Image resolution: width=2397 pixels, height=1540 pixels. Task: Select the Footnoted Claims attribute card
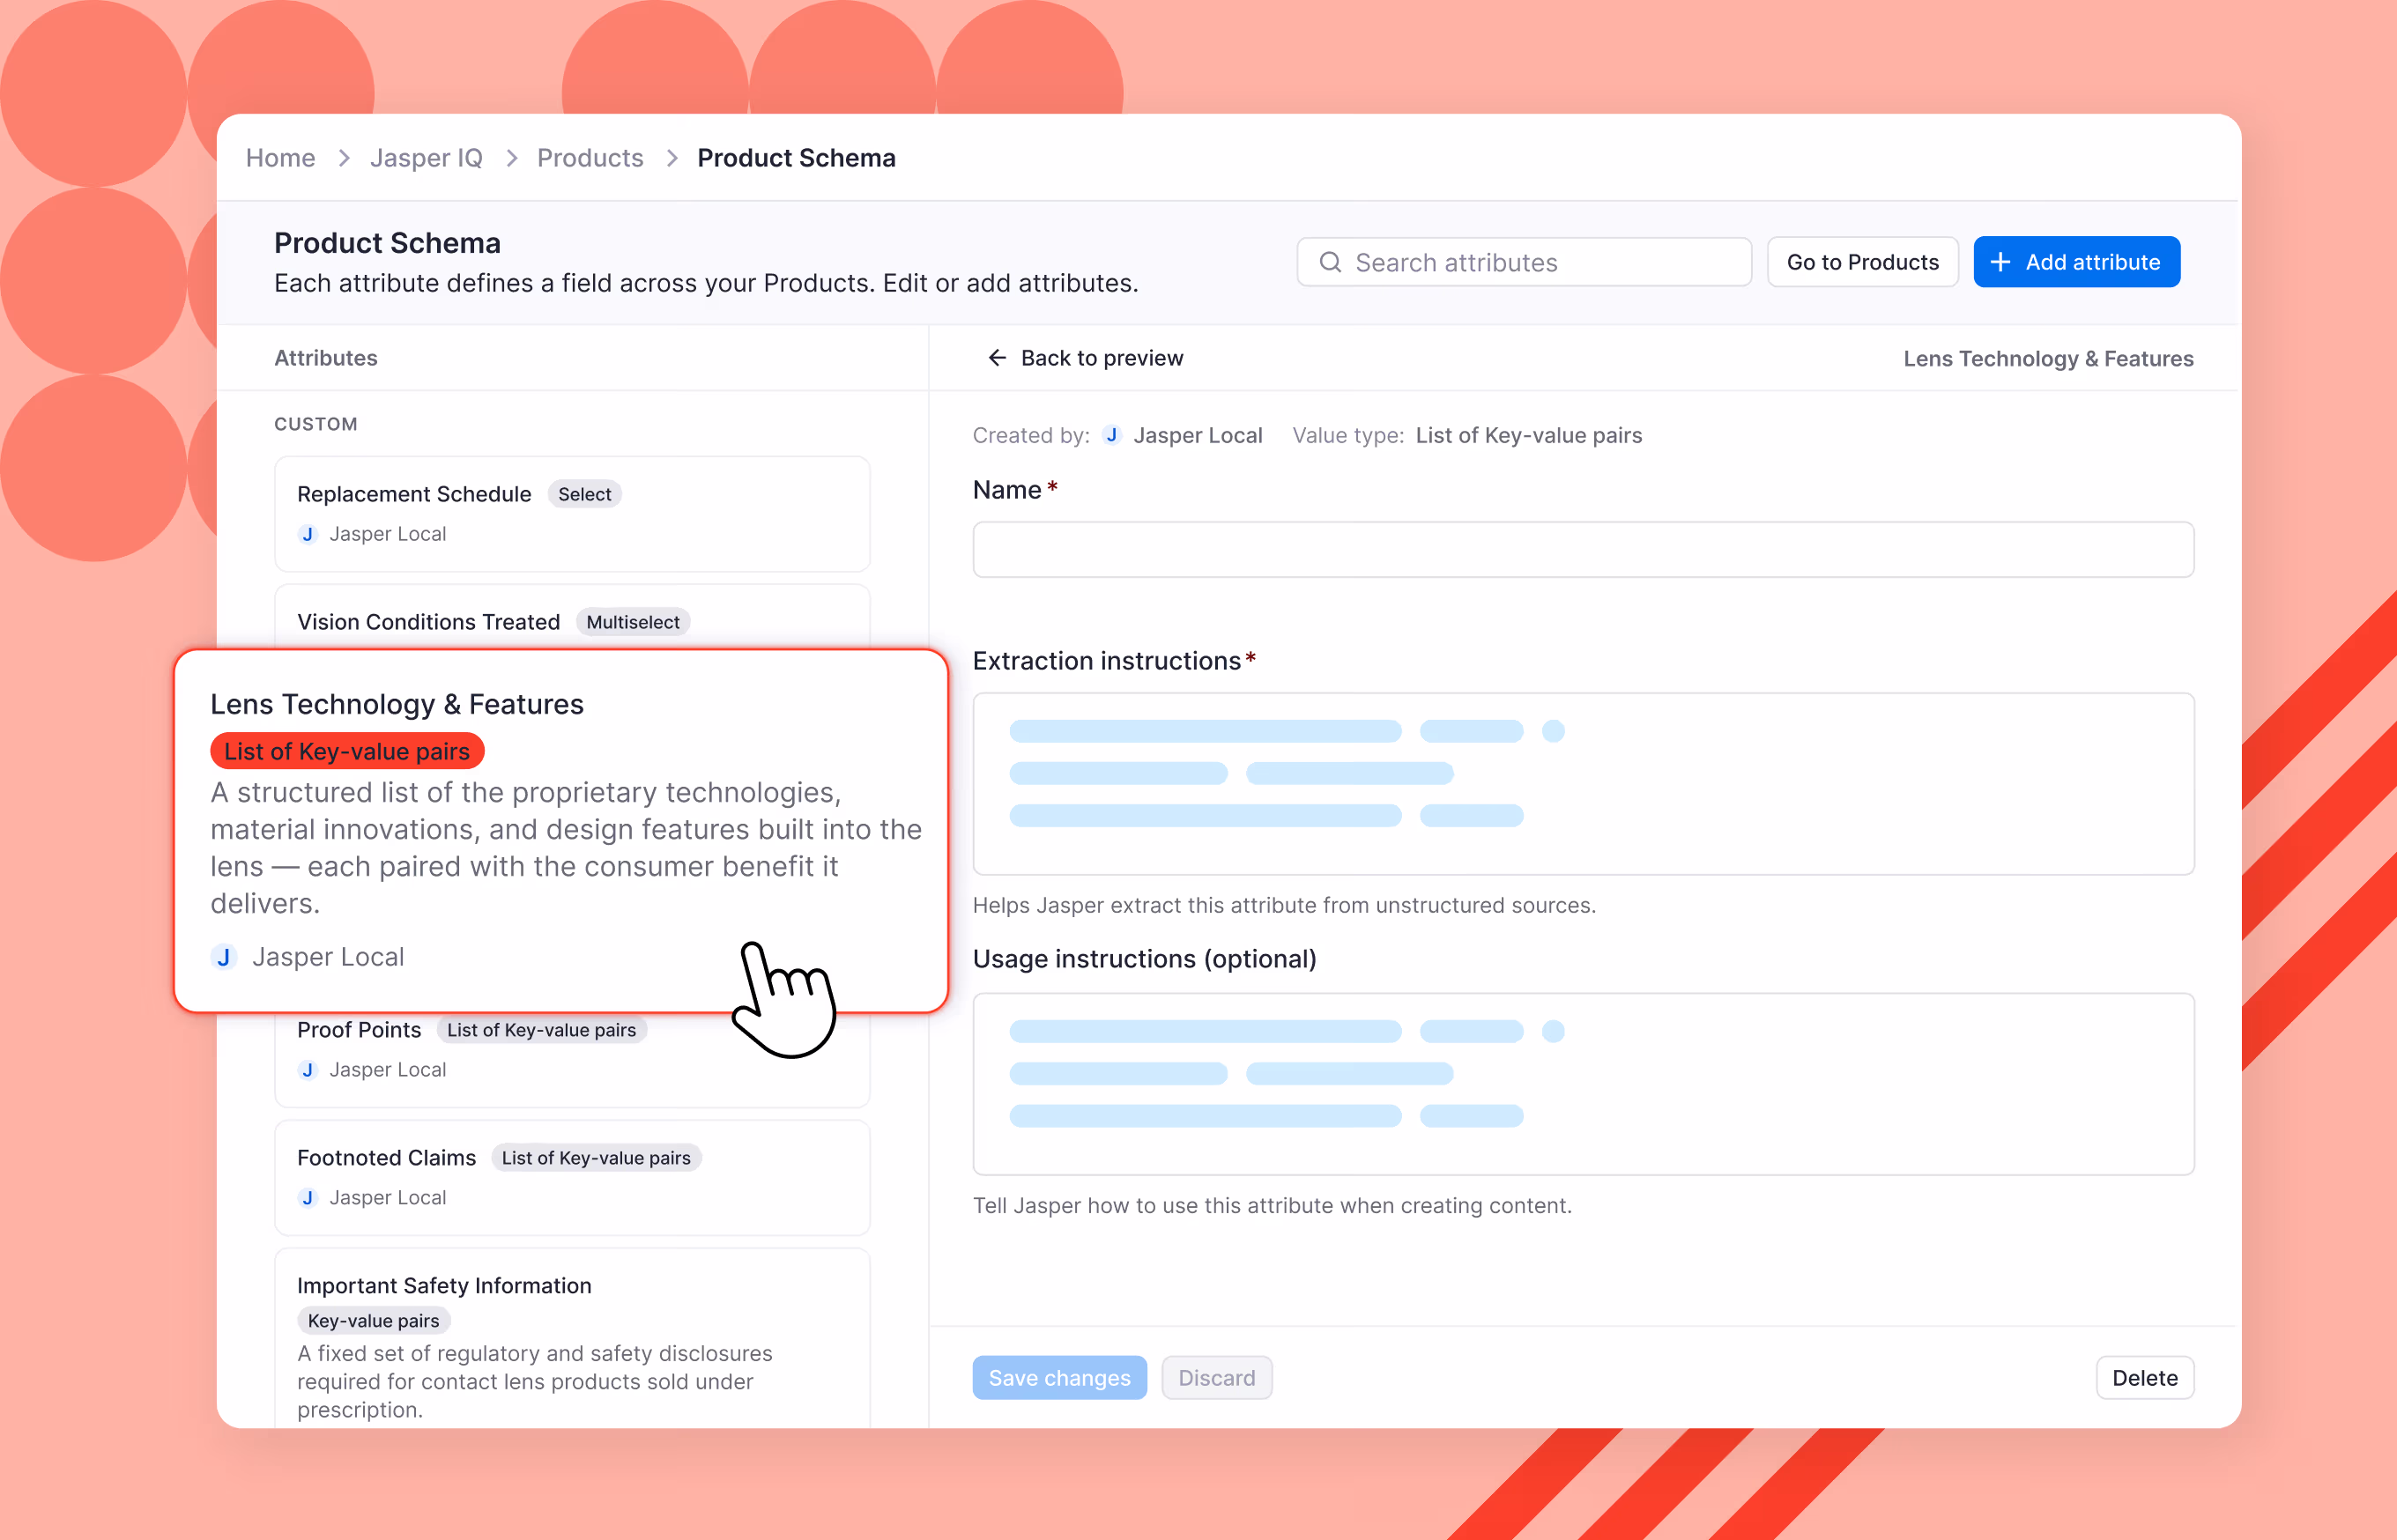[x=572, y=1178]
